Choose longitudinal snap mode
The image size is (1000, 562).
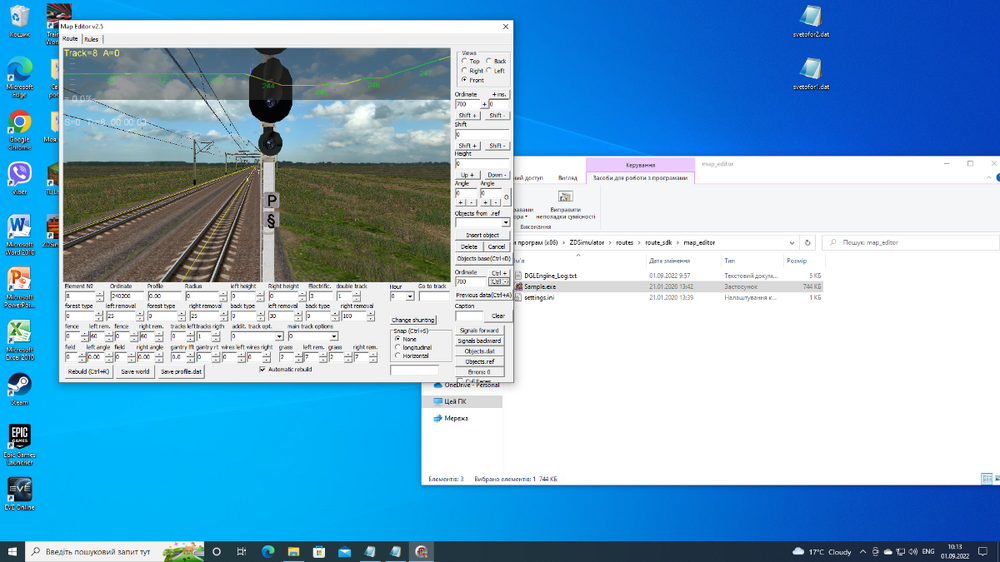pyautogui.click(x=398, y=347)
